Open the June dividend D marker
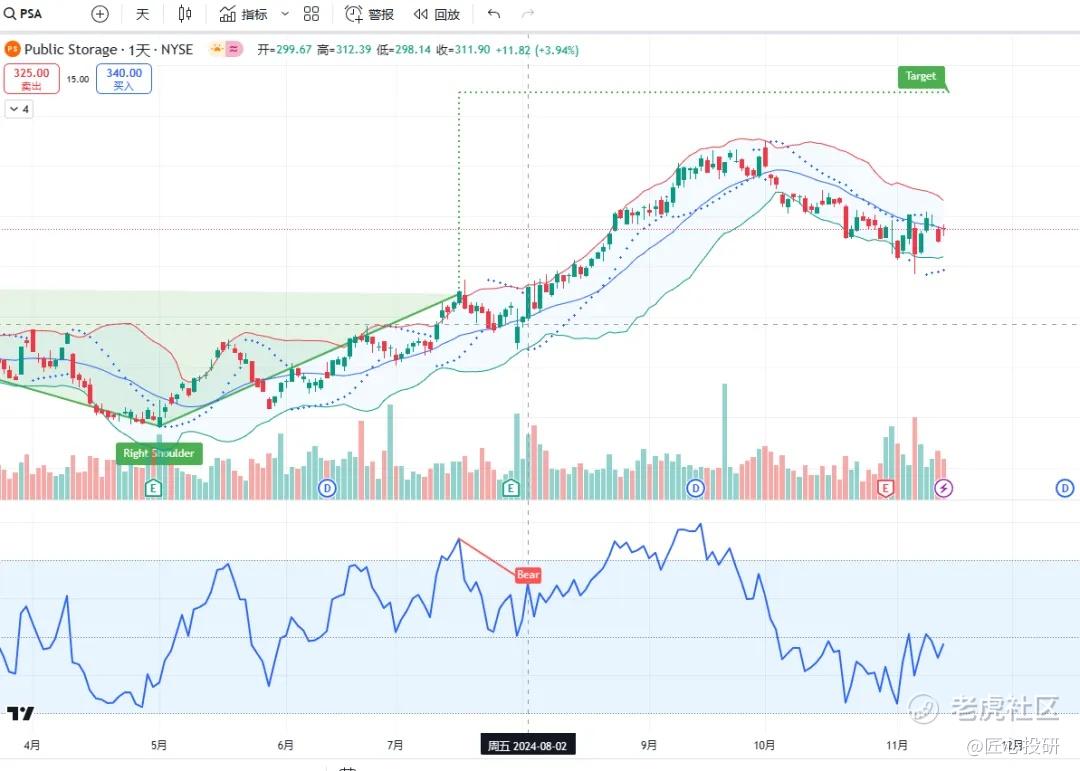1080x771 pixels. (x=326, y=489)
